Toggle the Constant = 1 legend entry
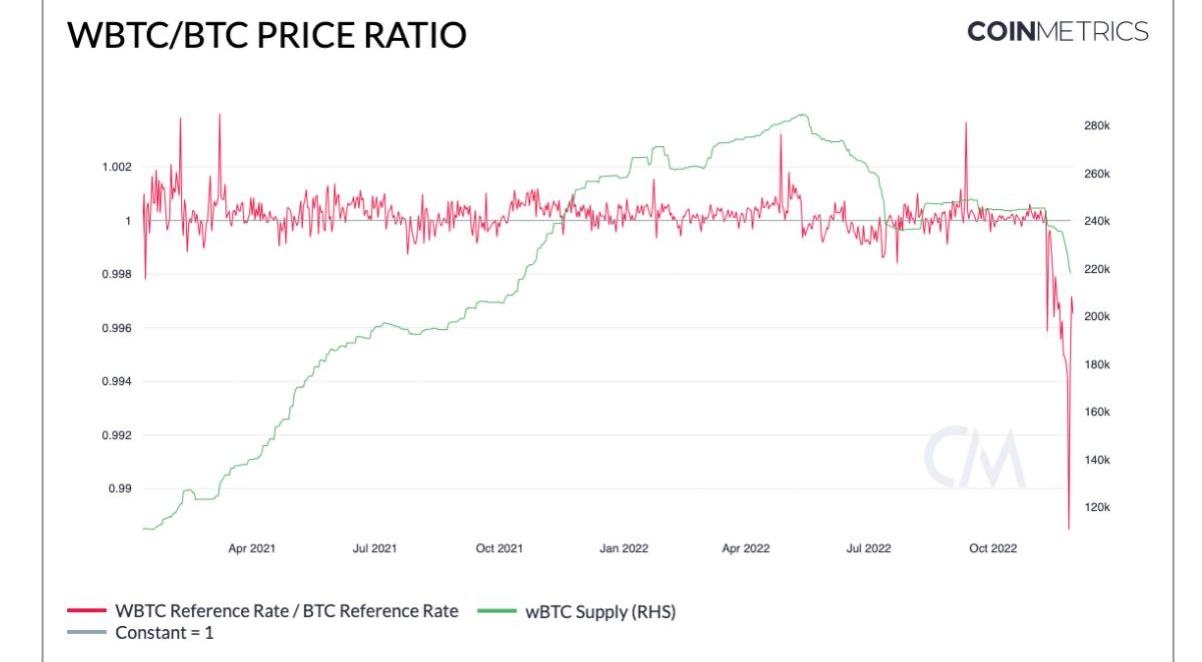The height and width of the screenshot is (662, 1202). (x=164, y=633)
